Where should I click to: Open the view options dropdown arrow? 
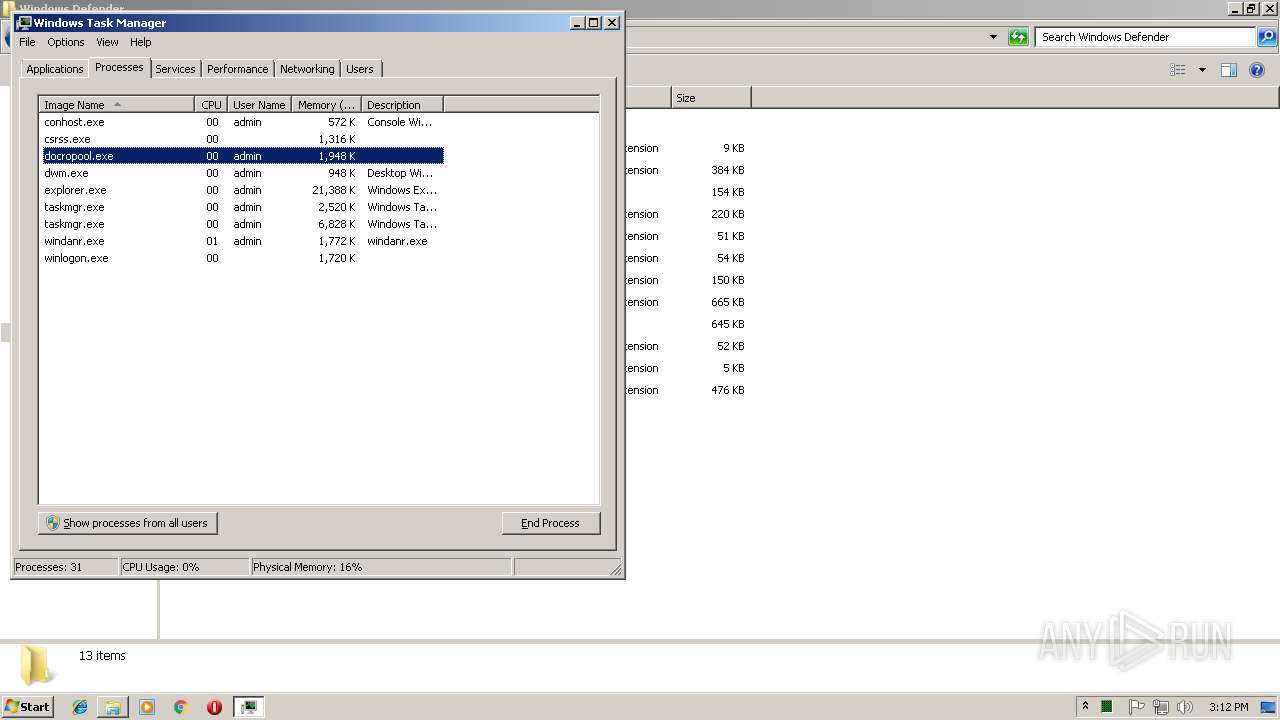point(1202,70)
